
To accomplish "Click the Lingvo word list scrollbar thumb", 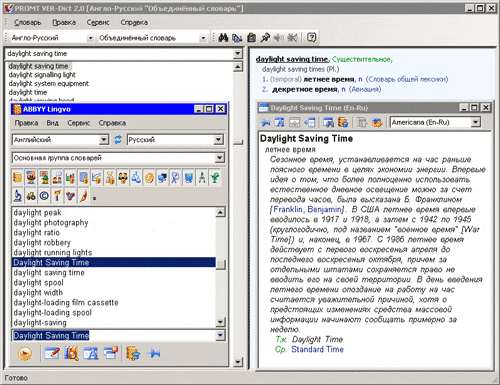I will point(220,264).
